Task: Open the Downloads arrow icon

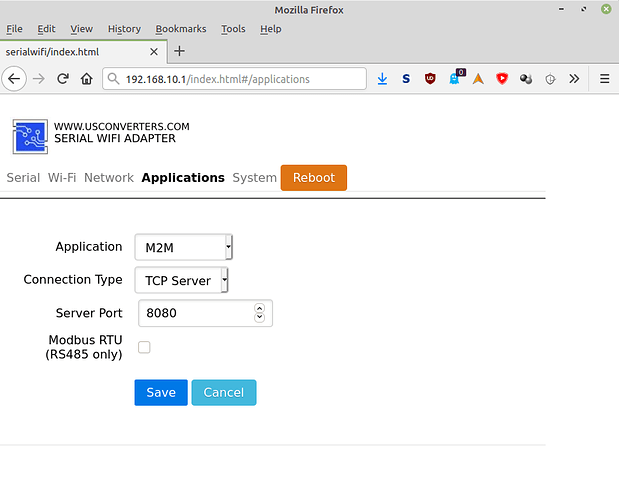Action: (x=382, y=79)
